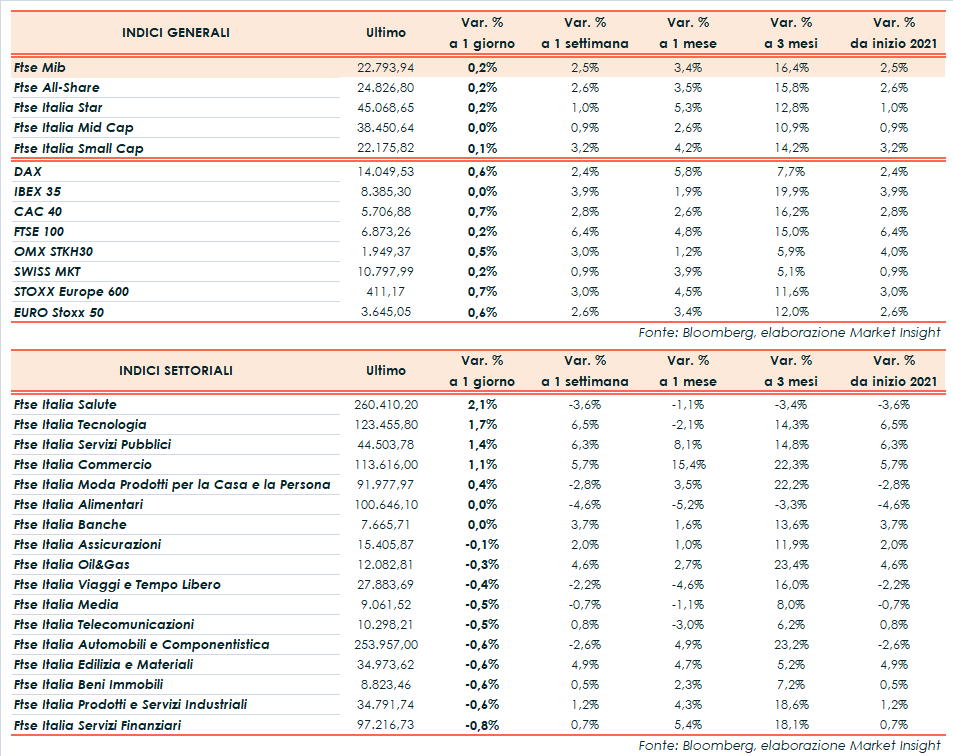
Task: Click the IBEX 35 index name
Action: [x=38, y=191]
